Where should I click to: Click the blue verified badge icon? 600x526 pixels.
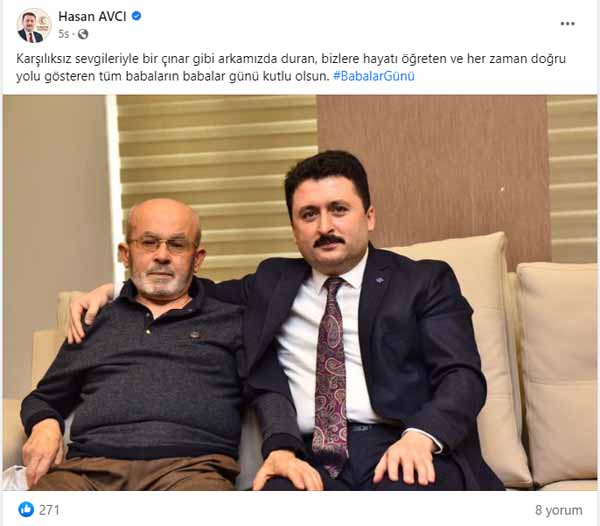[x=136, y=16]
